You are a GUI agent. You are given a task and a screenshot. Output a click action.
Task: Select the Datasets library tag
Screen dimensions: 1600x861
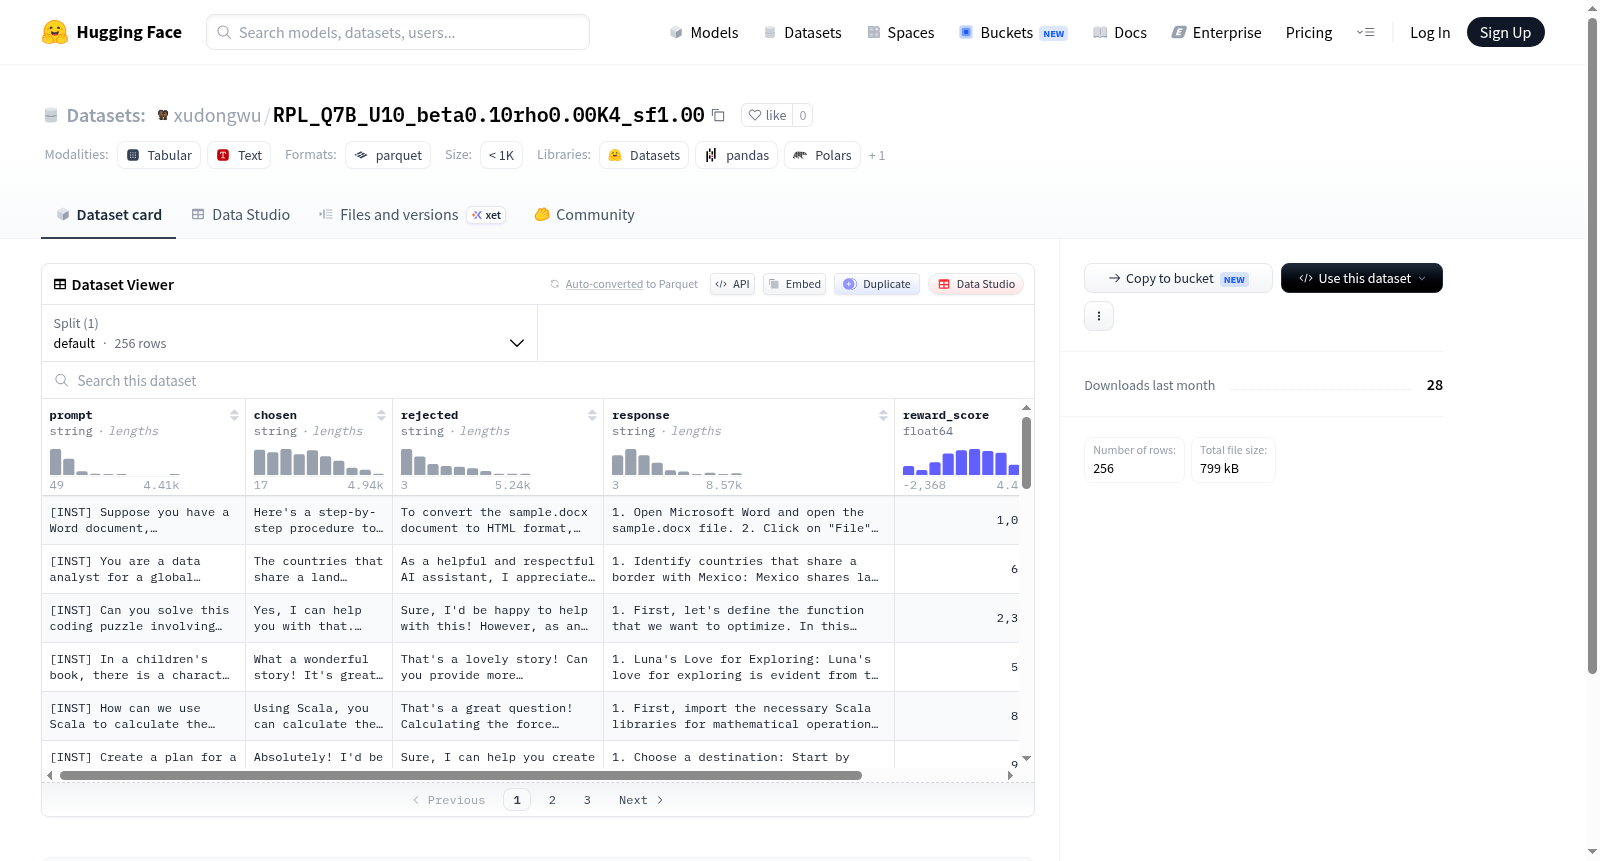[644, 155]
